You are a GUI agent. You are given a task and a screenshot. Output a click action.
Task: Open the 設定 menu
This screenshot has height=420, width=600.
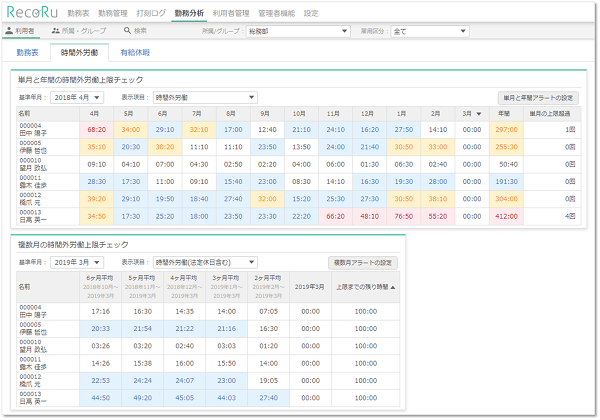click(311, 13)
